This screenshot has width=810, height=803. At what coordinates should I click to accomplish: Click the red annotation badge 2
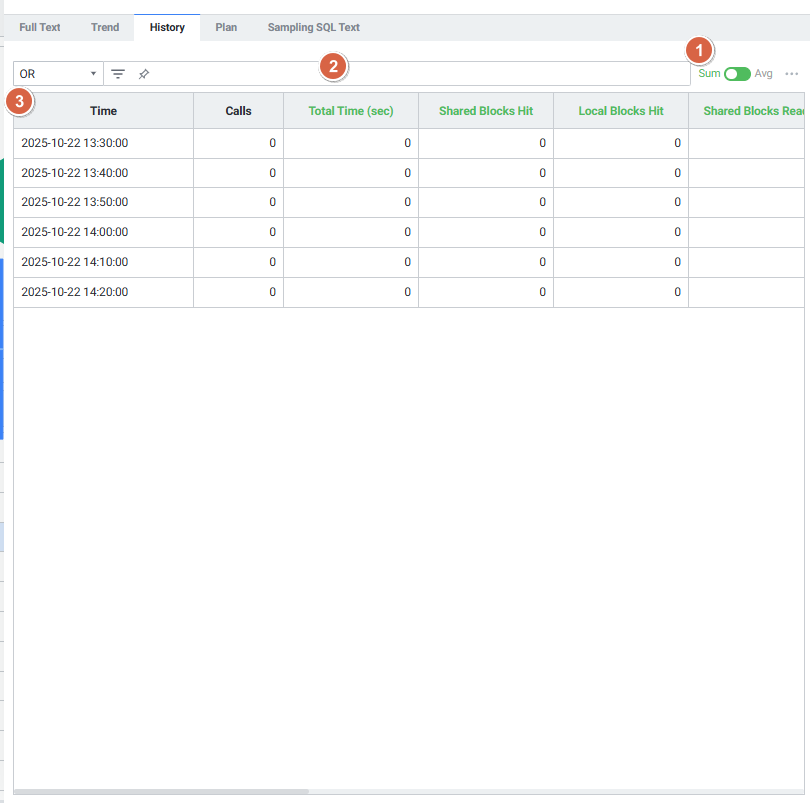click(333, 66)
